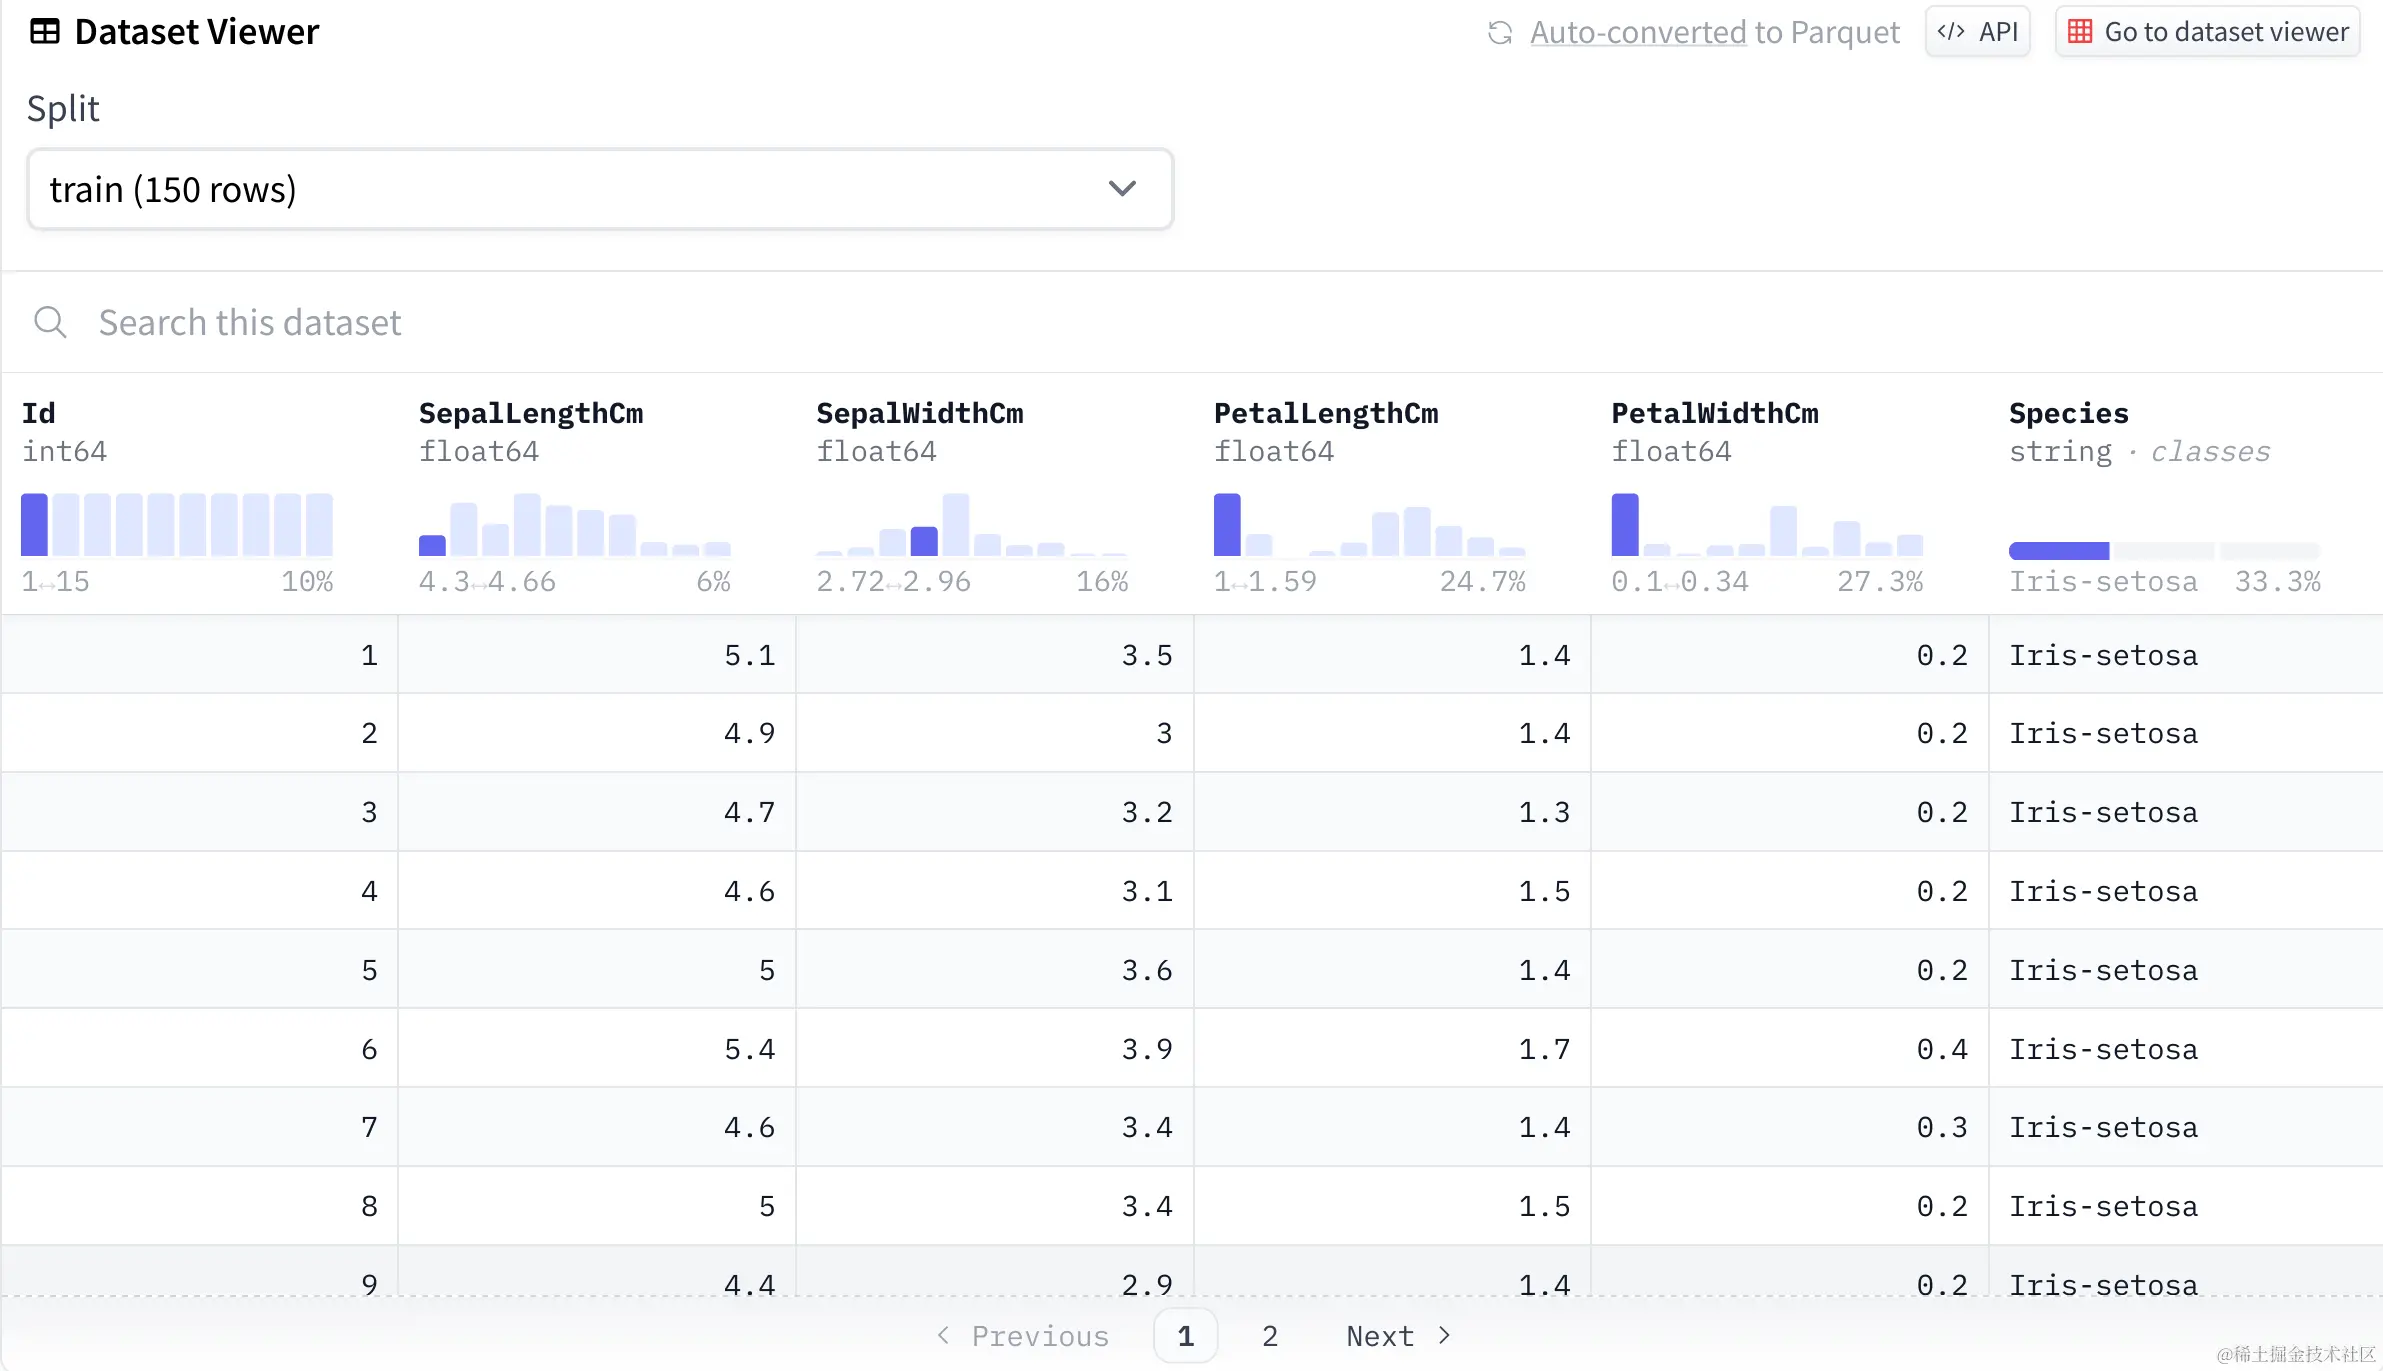Click the refresh icon beside Auto-converted to Parquet
2383x1371 pixels.
click(x=1499, y=33)
